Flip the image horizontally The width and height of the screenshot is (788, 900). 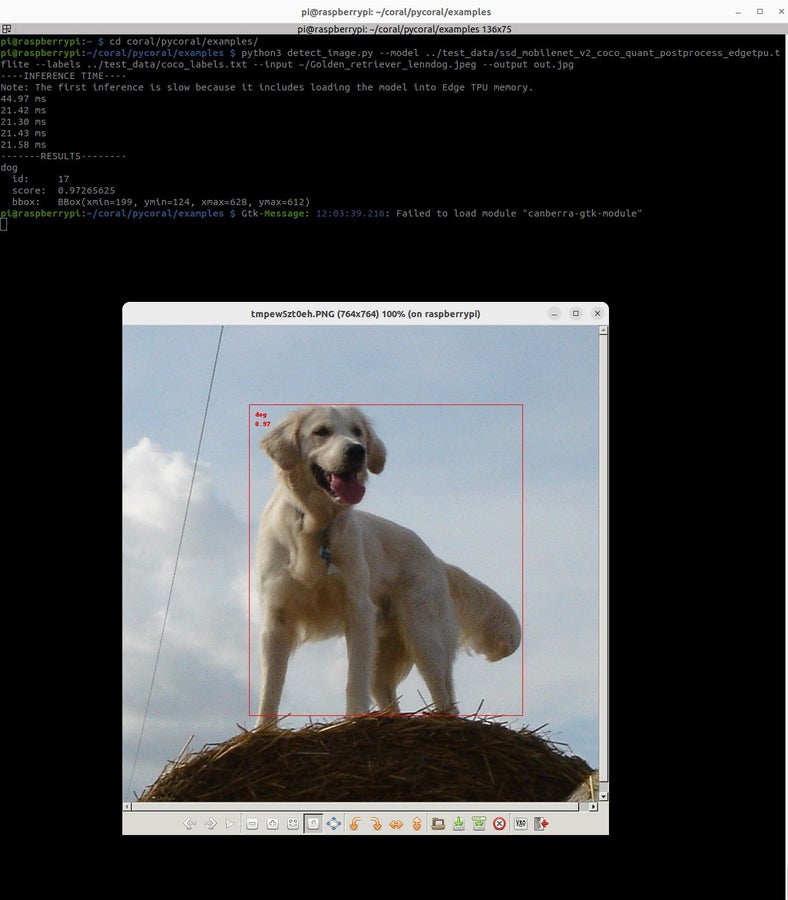396,824
